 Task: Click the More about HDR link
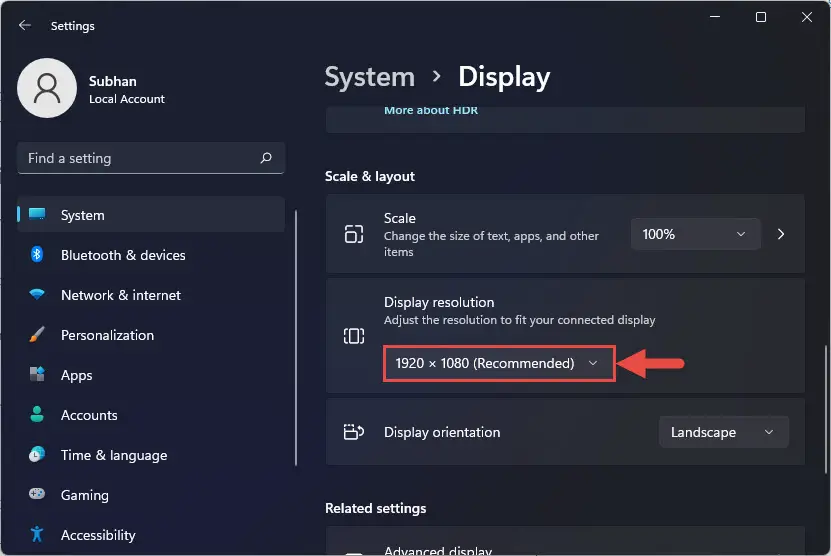tap(431, 110)
